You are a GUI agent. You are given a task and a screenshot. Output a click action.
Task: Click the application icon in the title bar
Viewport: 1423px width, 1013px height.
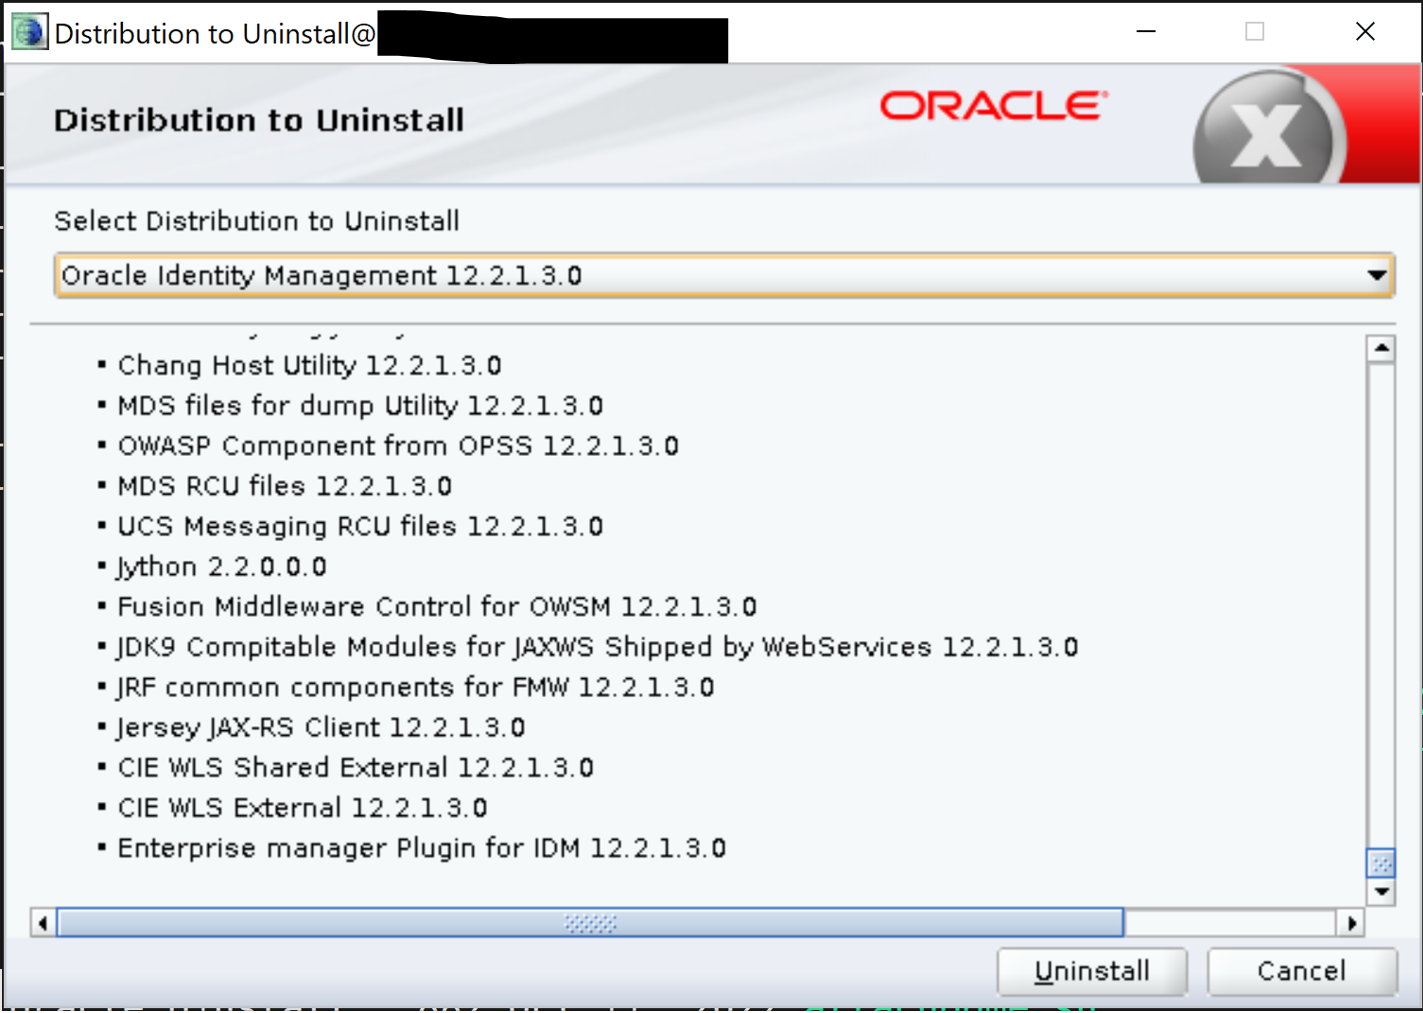click(x=29, y=33)
